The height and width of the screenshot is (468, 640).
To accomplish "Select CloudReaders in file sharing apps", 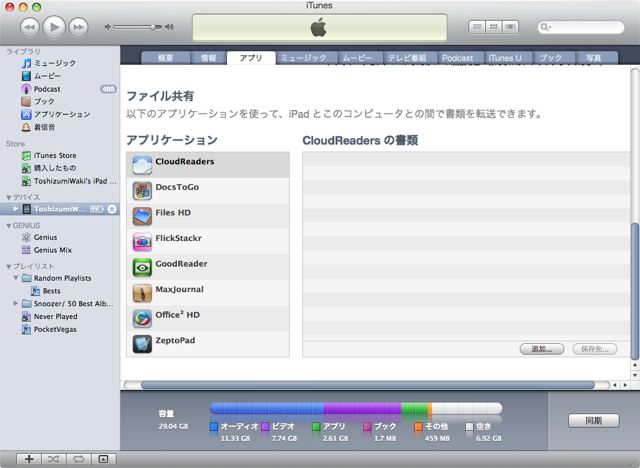I will pos(208,165).
